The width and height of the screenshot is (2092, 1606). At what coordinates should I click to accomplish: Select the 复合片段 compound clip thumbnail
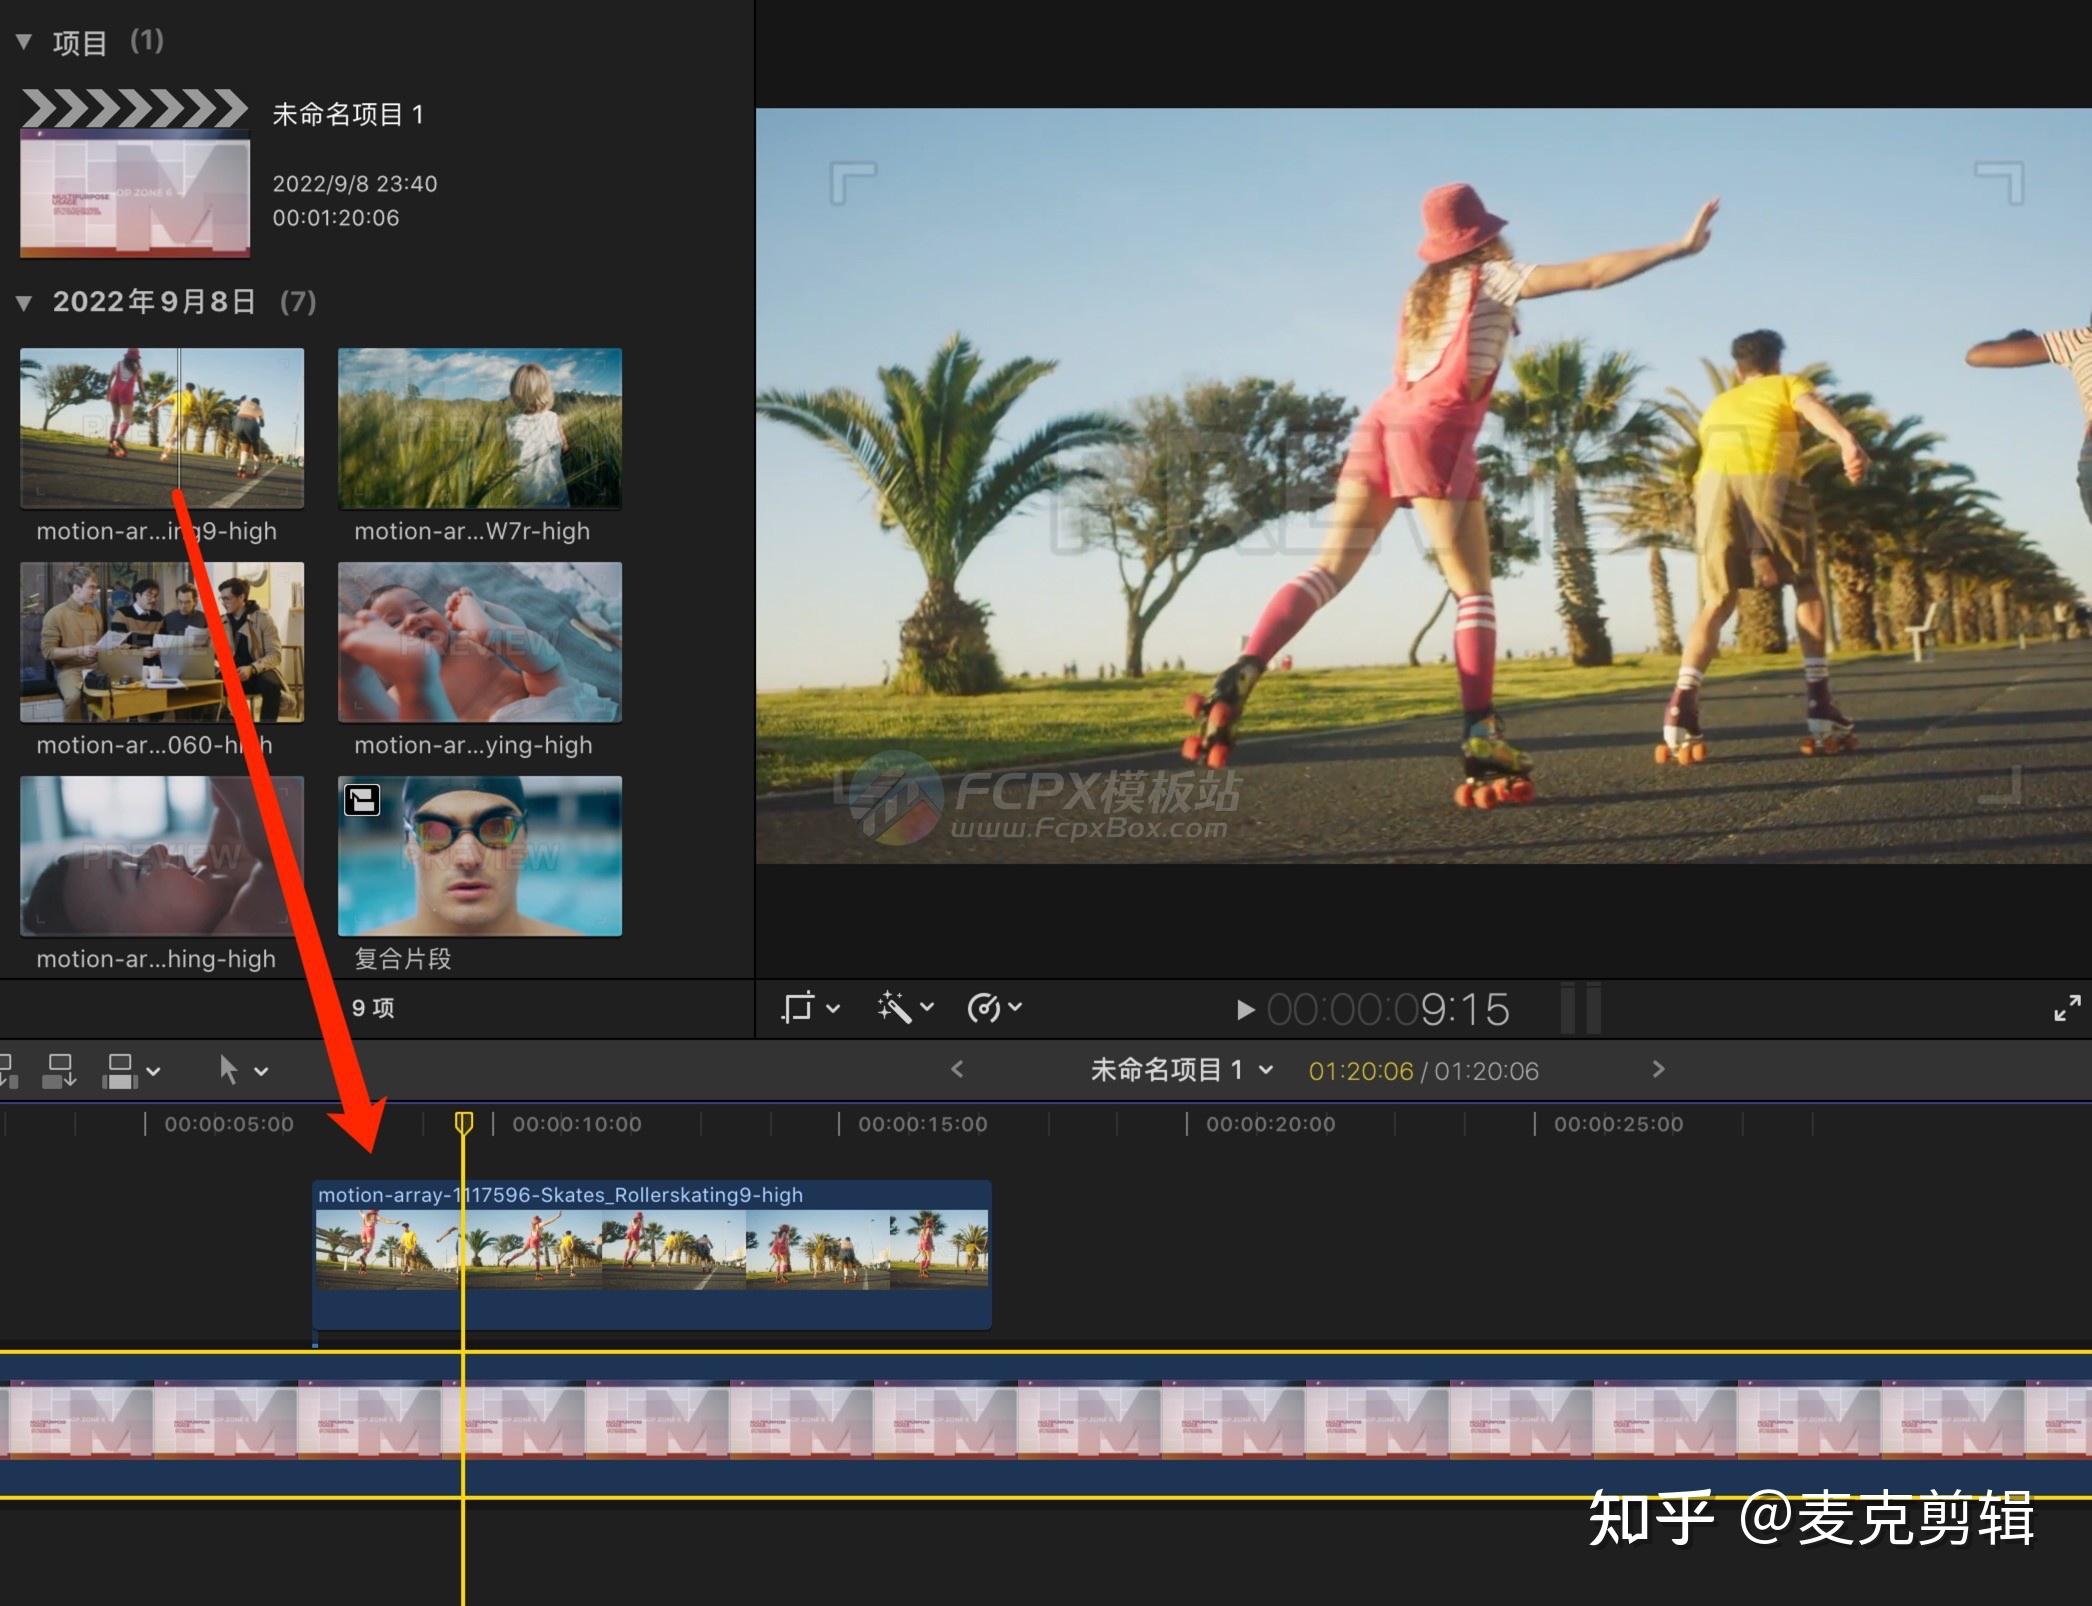(479, 857)
